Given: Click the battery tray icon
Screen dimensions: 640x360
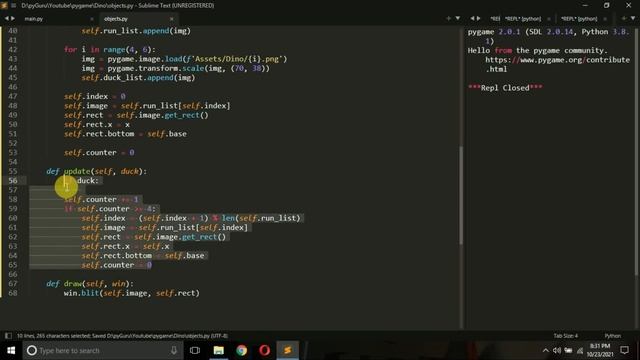Looking at the screenshot, I should 568,350.
